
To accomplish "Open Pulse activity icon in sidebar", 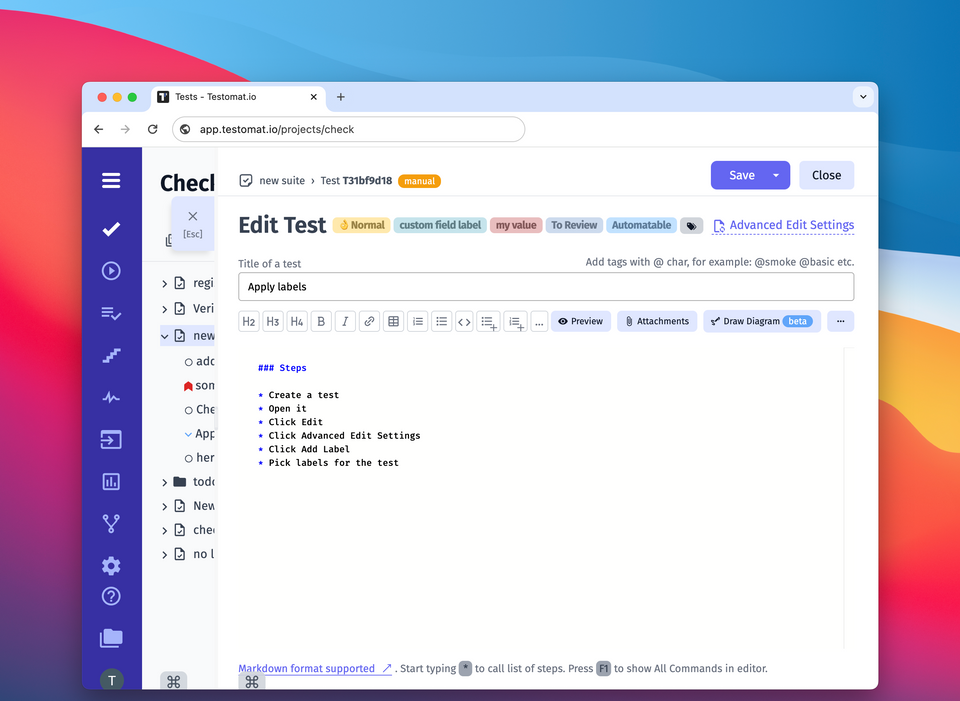I will point(111,397).
